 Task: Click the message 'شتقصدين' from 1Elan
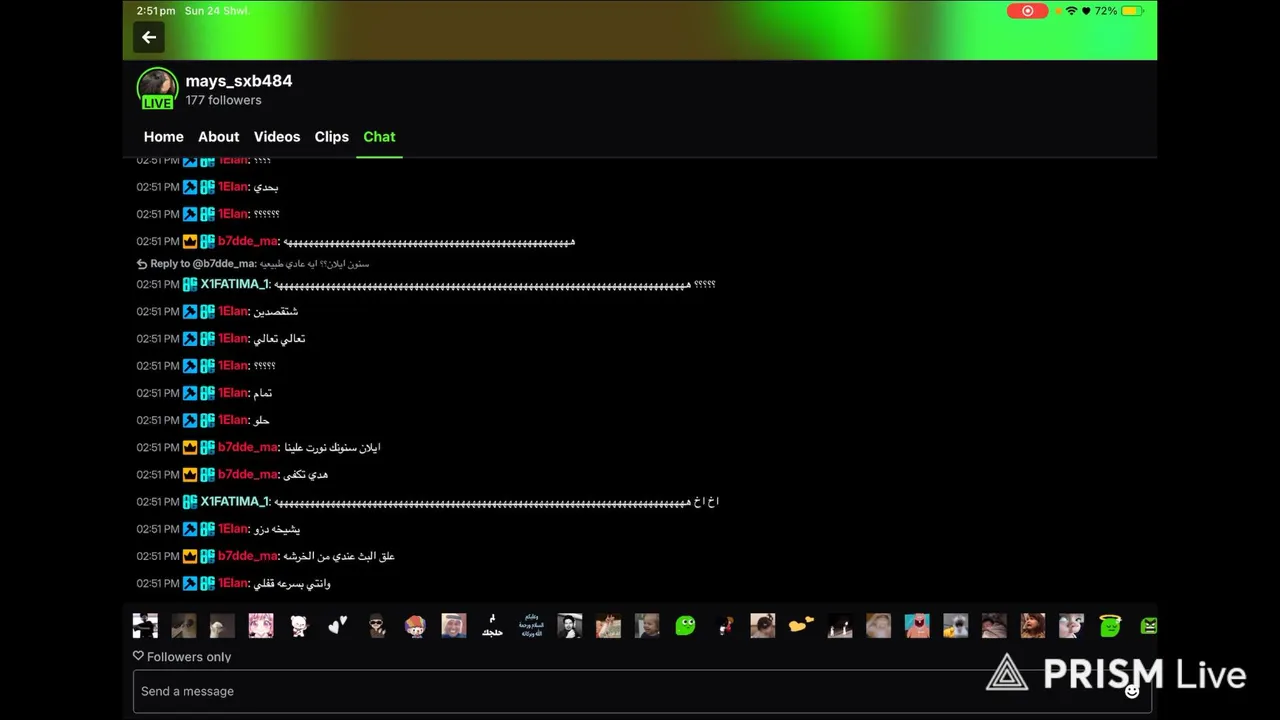coord(275,312)
